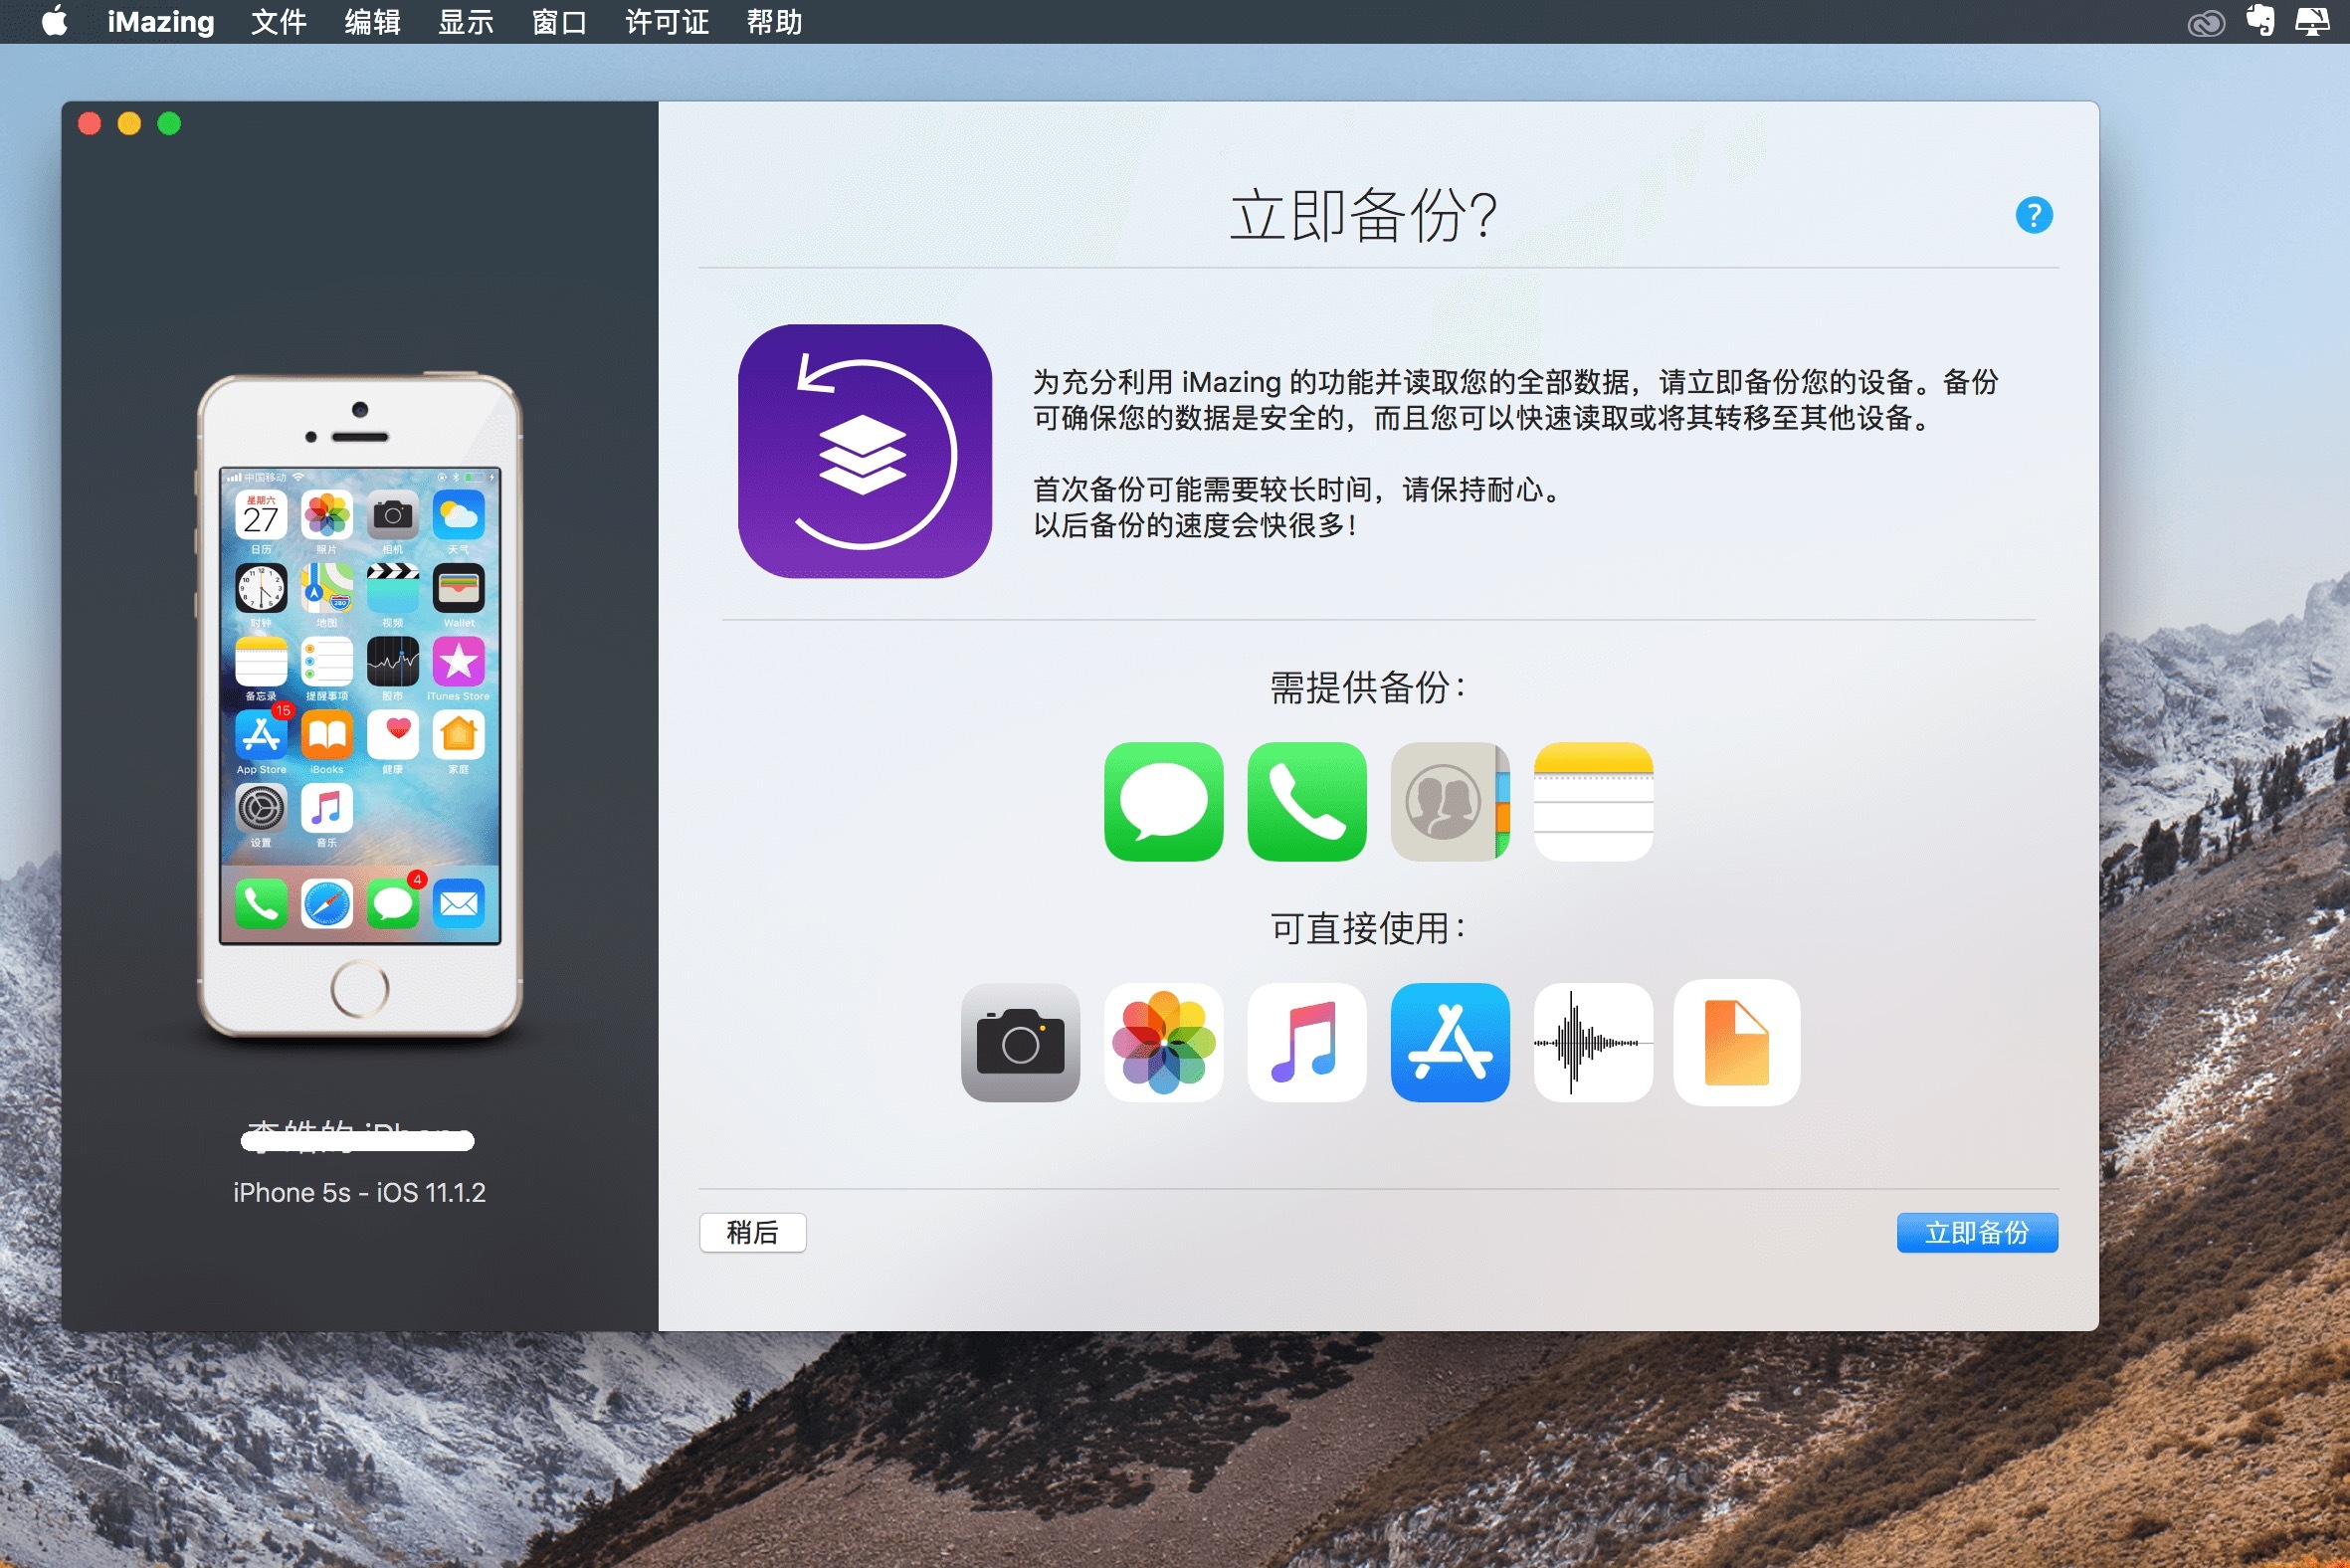Click the purple backup restore icon
The image size is (2350, 1568).
pyautogui.click(x=864, y=451)
